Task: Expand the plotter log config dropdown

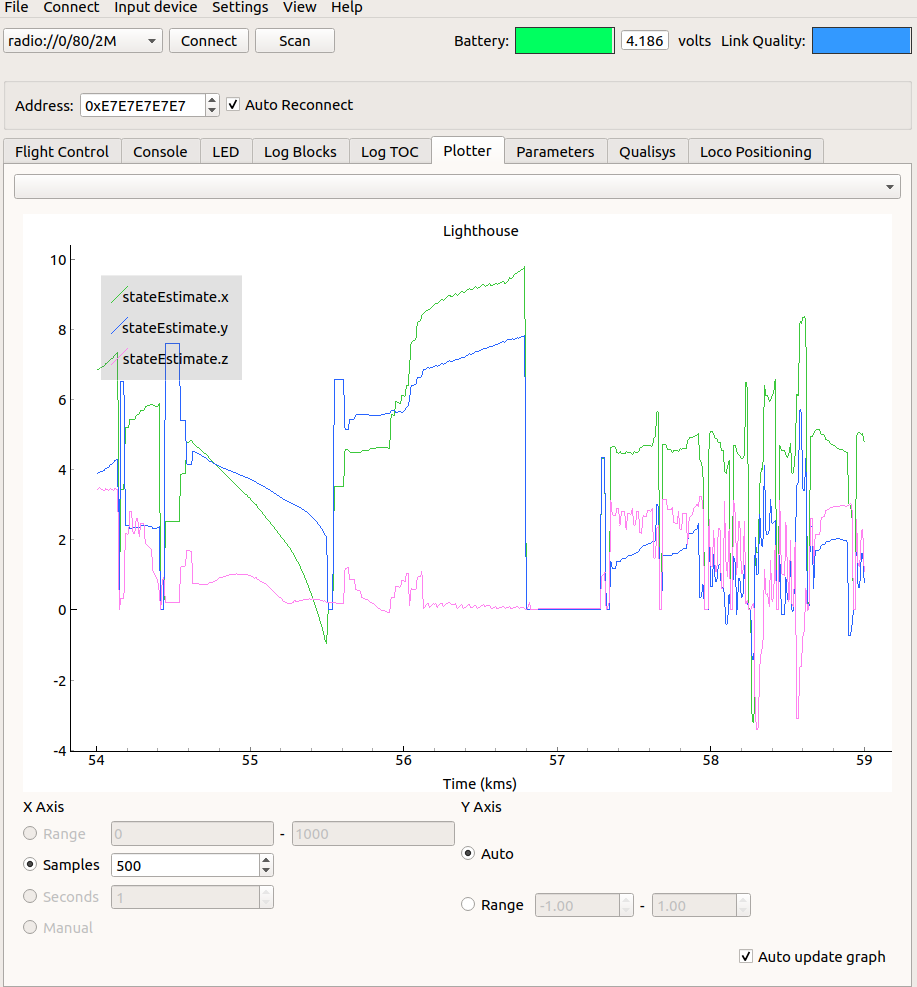Action: point(457,187)
